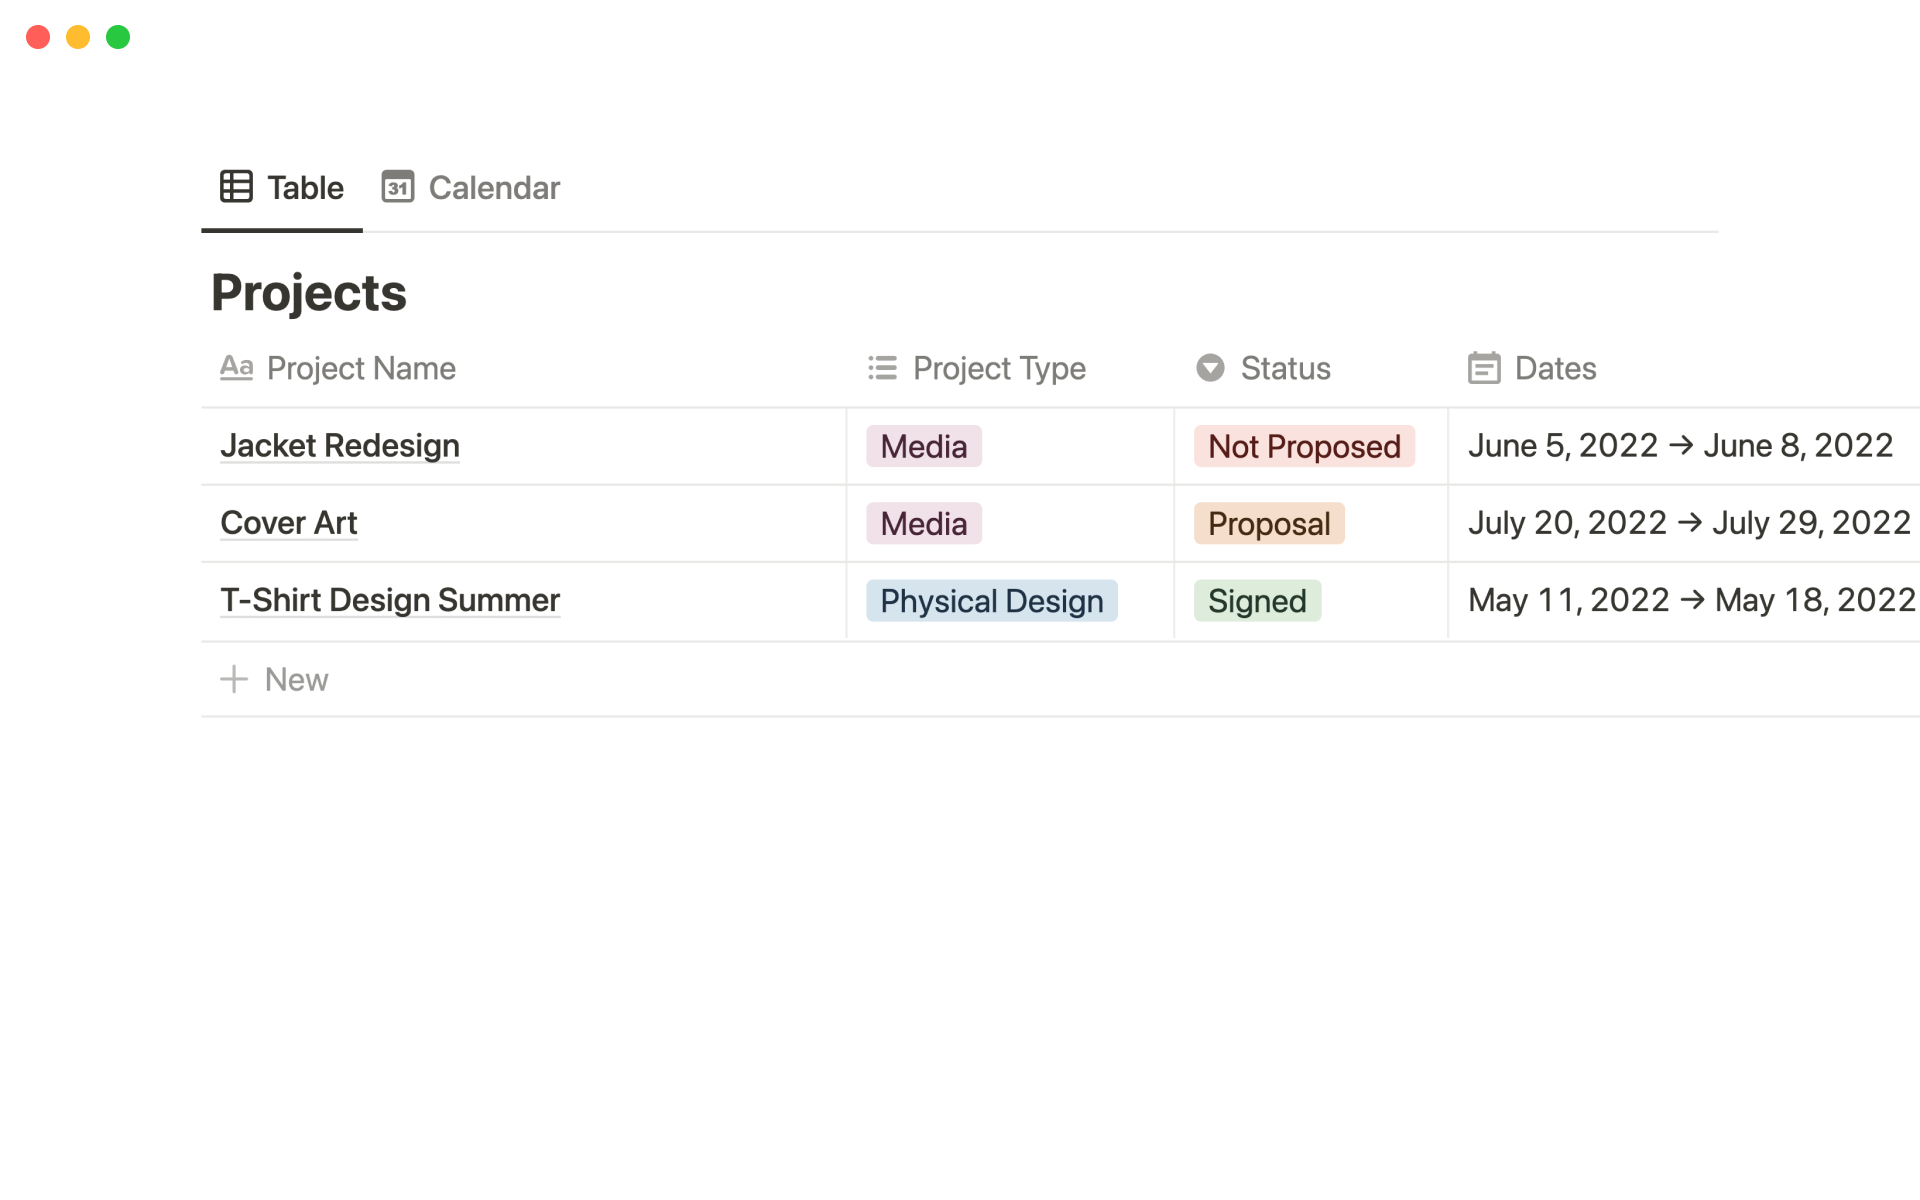1920x1200 pixels.
Task: Click the green Signed status tag
Action: tap(1257, 601)
